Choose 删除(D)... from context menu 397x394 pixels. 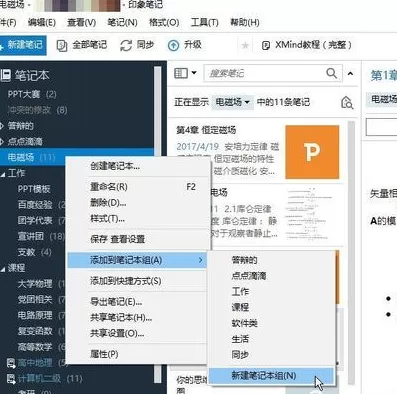[x=138, y=203]
